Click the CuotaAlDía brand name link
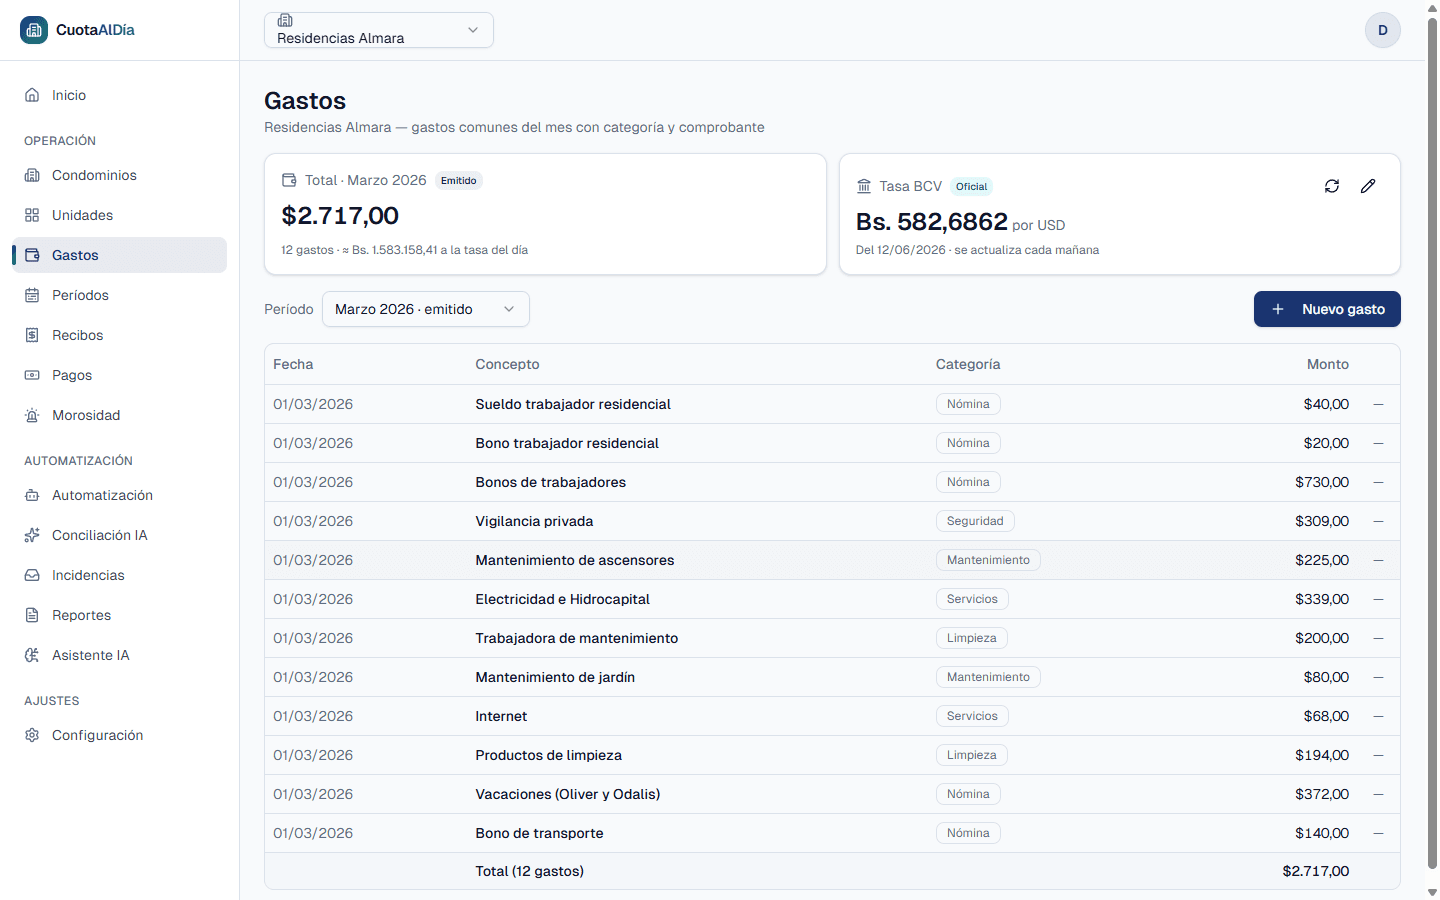Image resolution: width=1440 pixels, height=900 pixels. (x=95, y=30)
